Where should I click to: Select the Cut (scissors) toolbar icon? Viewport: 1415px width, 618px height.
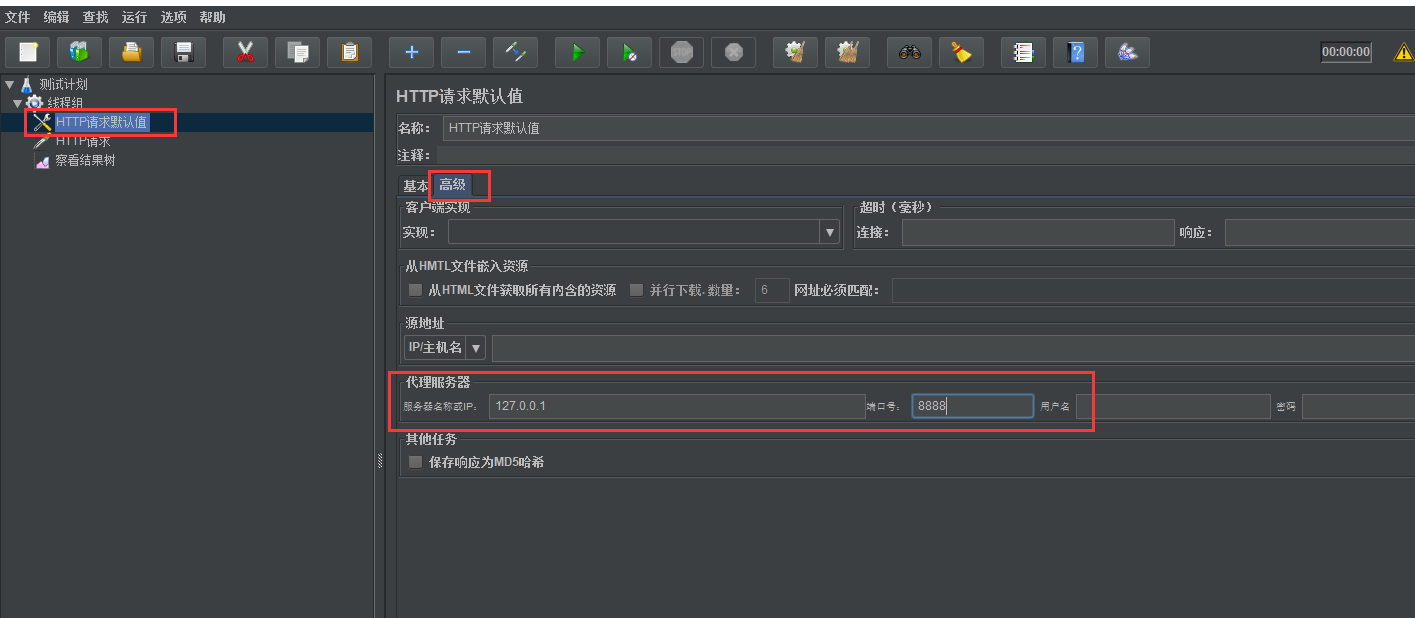pos(245,52)
